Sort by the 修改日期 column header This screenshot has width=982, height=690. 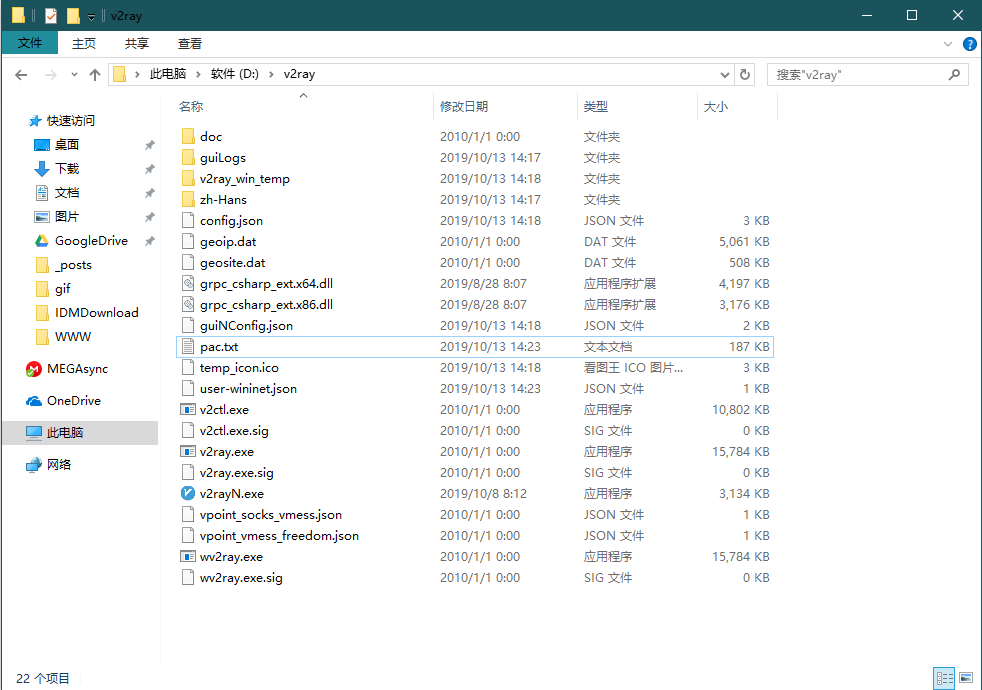505,106
